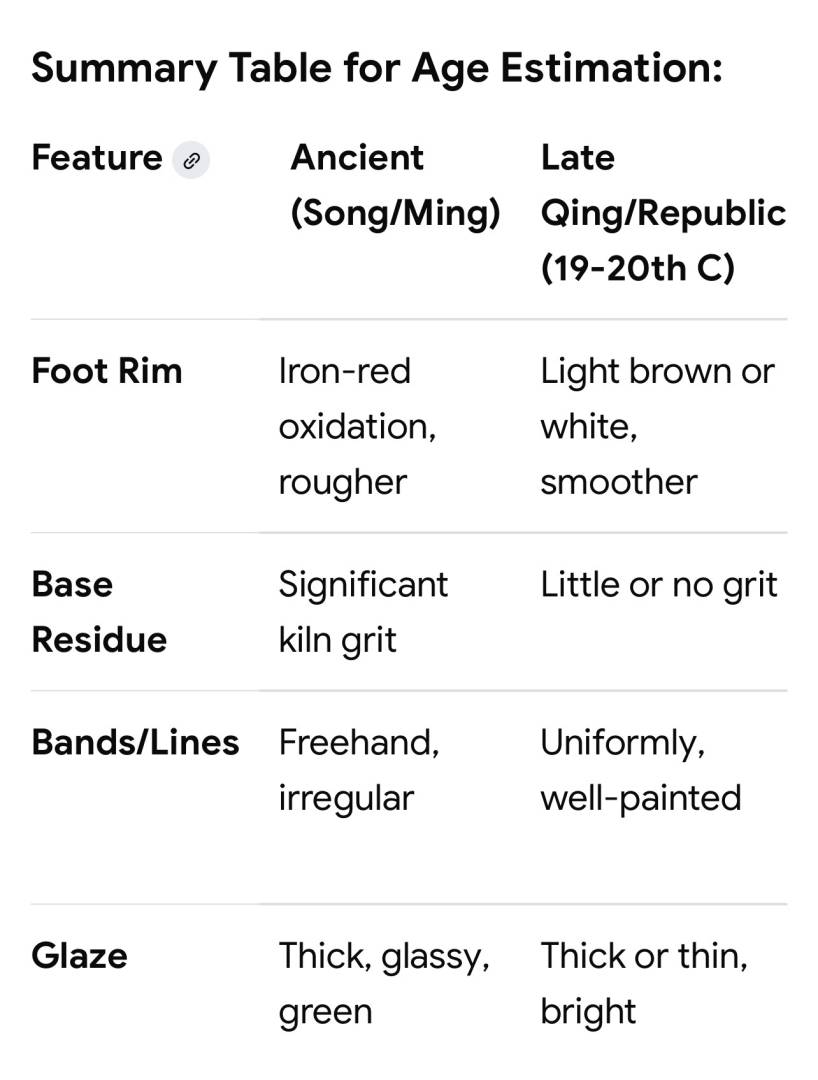Click the Summary Table for Age Estimation heading
The height and width of the screenshot is (1080, 818).
click(376, 68)
